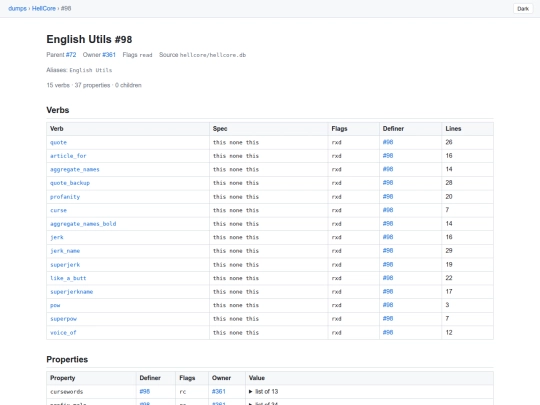Expand the cursewords list of 13
The height and width of the screenshot is (405, 540).
coord(263,392)
